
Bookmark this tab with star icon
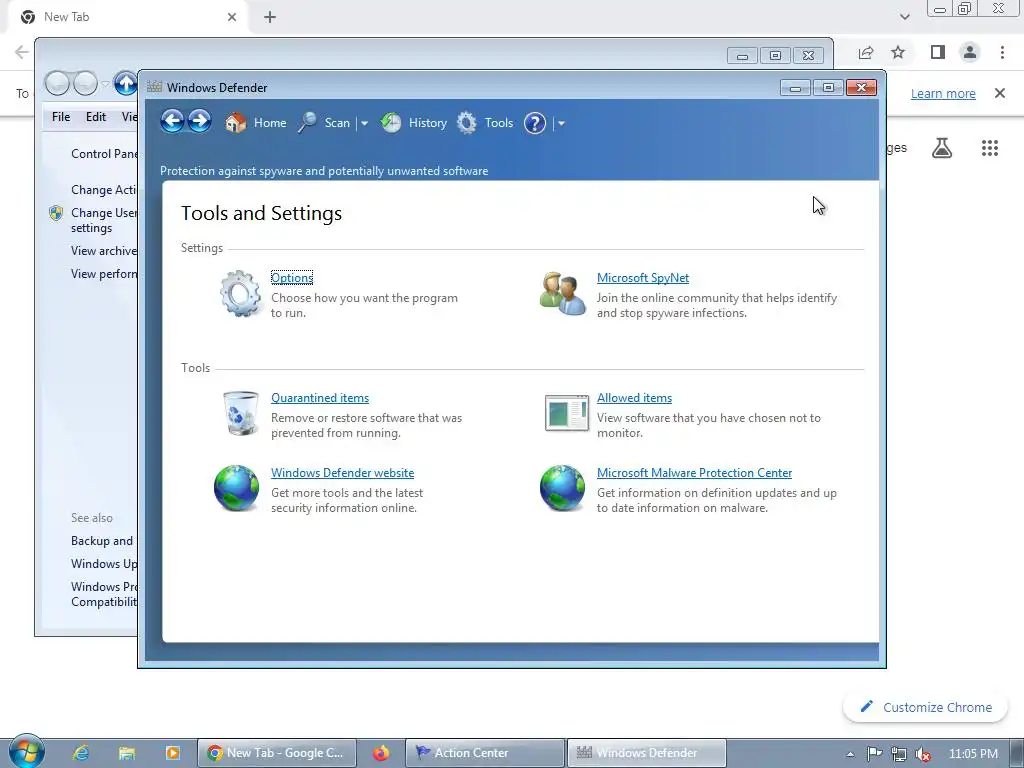coord(898,52)
